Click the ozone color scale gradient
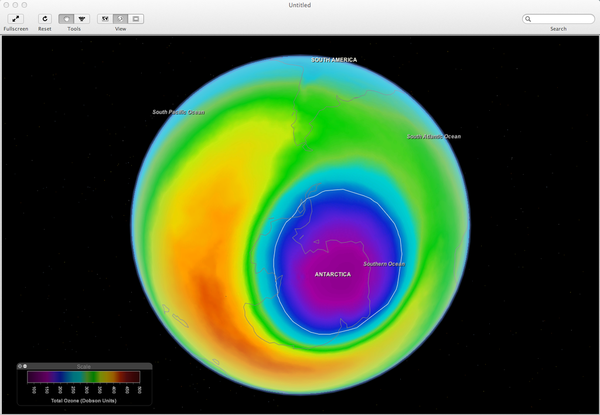 point(84,377)
